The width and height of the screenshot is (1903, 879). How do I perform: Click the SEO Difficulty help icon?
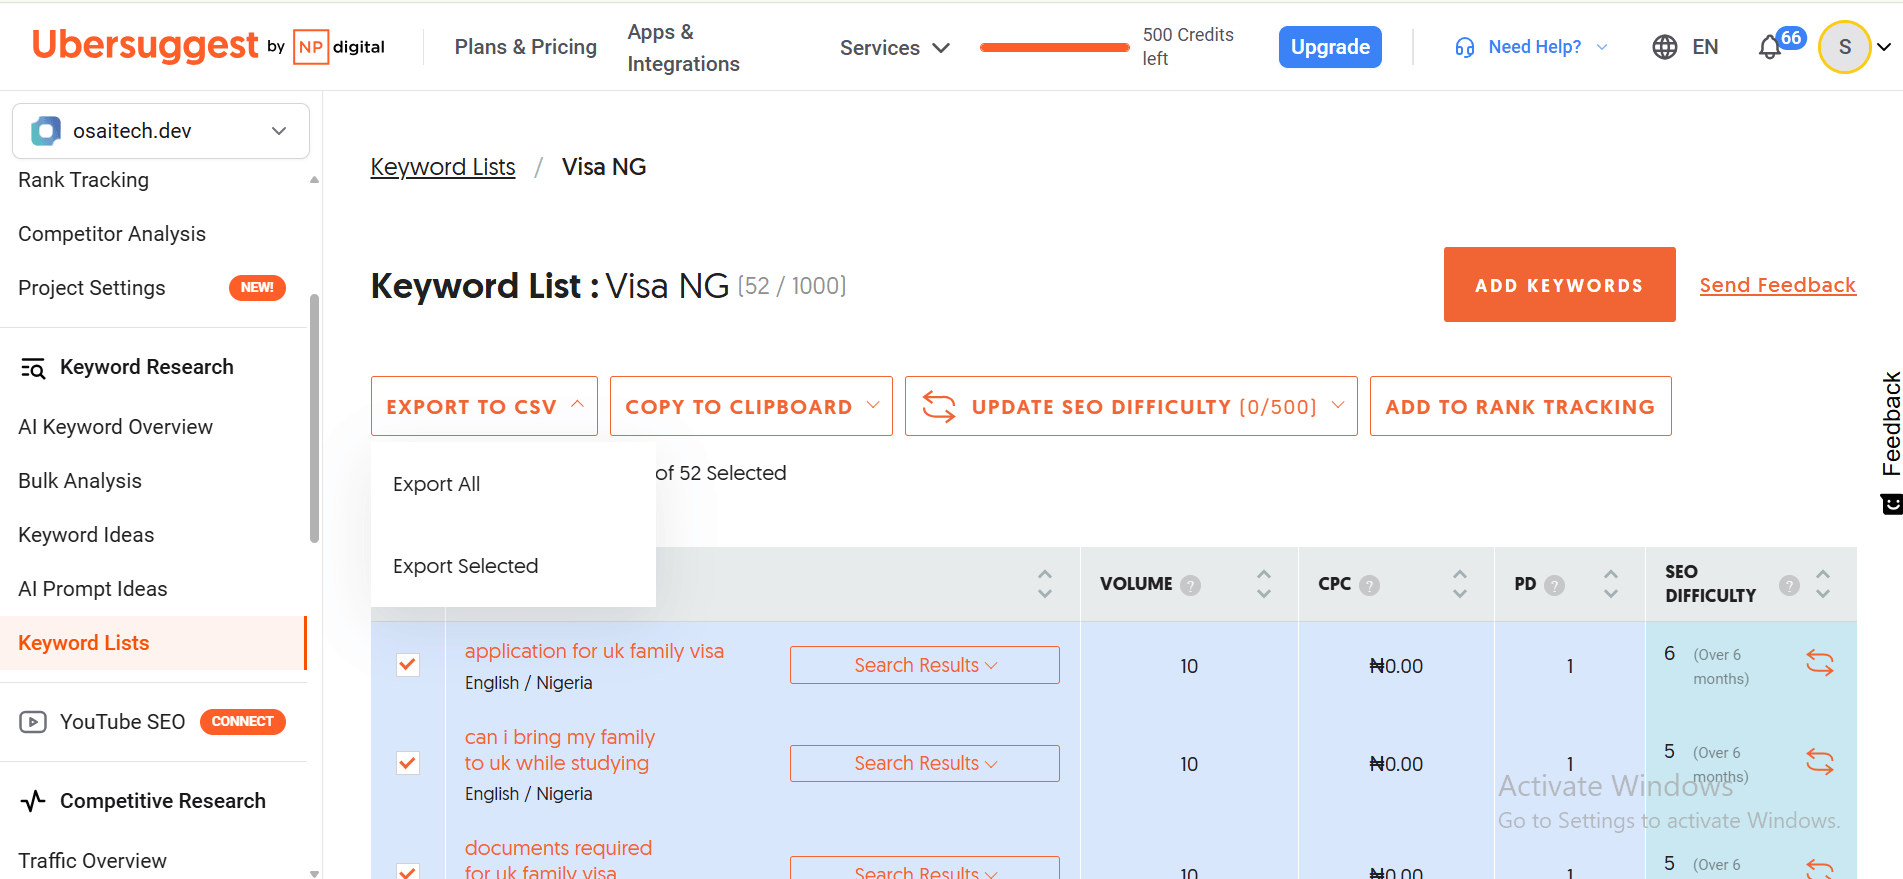[1790, 585]
